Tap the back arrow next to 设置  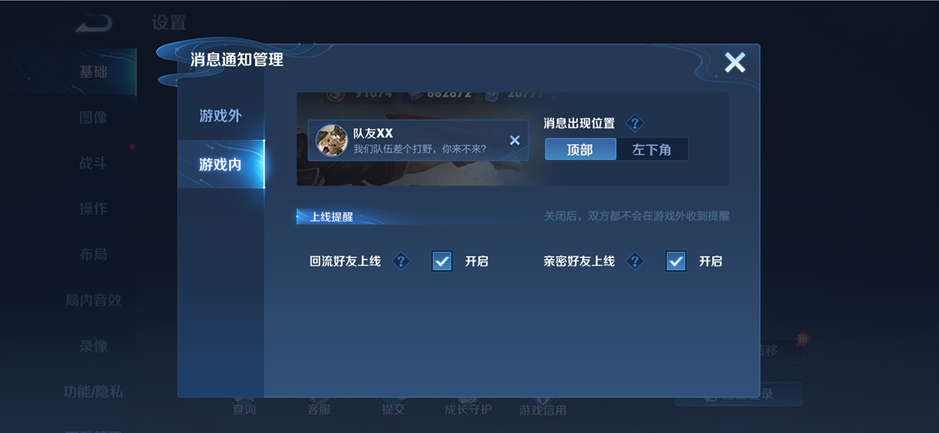click(93, 23)
